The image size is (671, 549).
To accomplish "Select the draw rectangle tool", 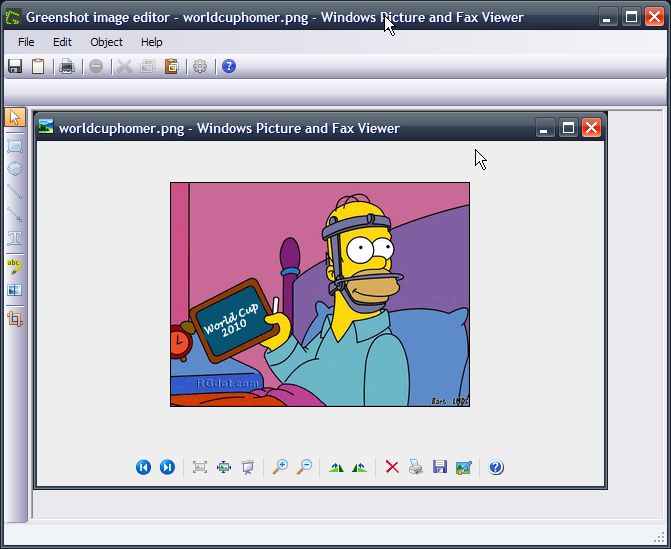I will coord(15,145).
